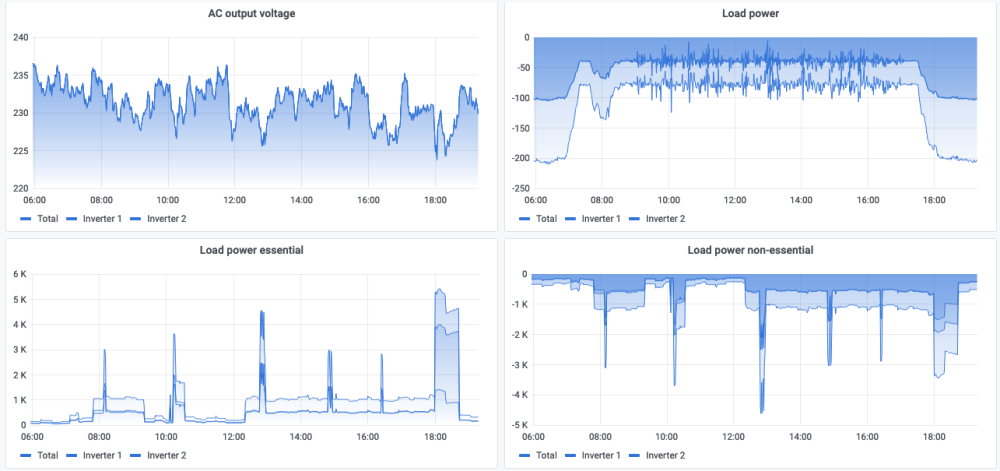
Task: Isolate Inverter 1 label in AC output voltage legend
Action: tap(103, 218)
